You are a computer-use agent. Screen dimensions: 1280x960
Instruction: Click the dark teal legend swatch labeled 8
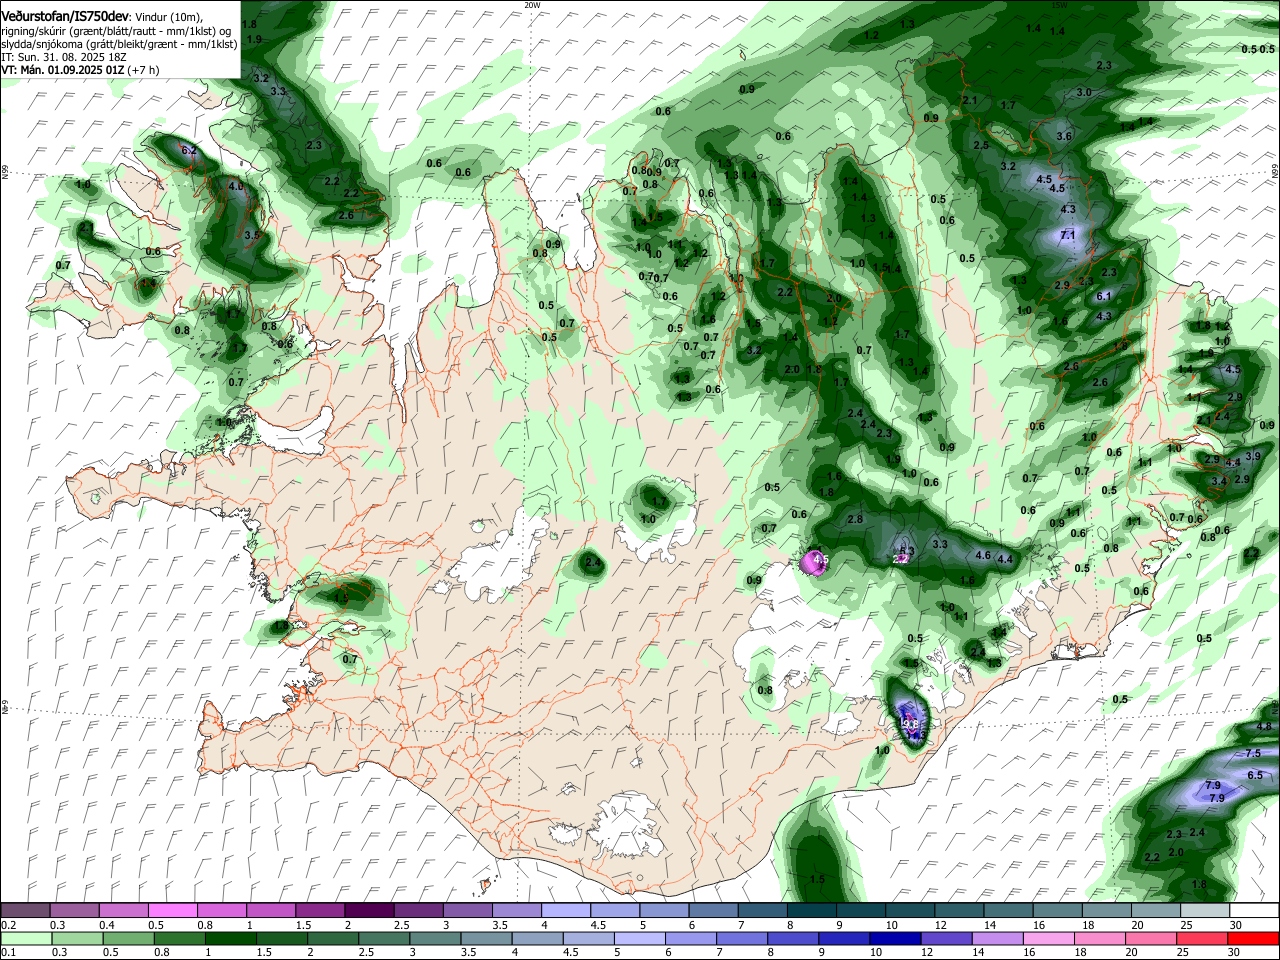pos(811,911)
